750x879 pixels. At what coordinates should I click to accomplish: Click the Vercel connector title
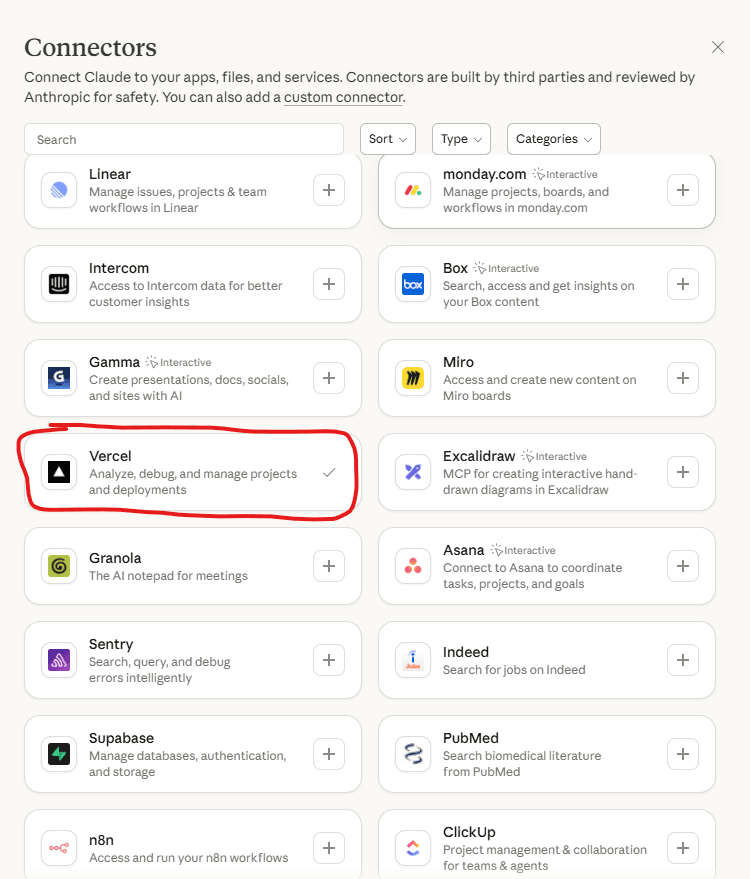tap(110, 456)
